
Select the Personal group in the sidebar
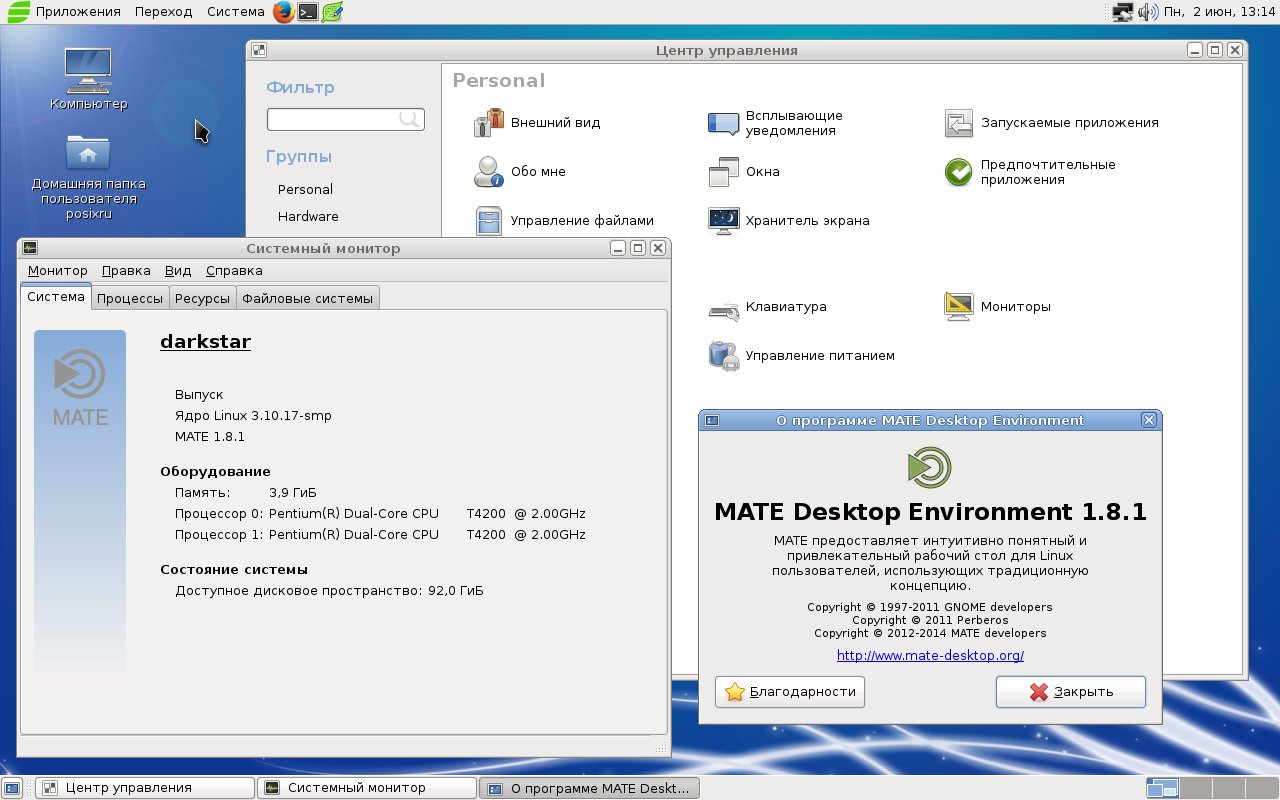[x=305, y=190]
